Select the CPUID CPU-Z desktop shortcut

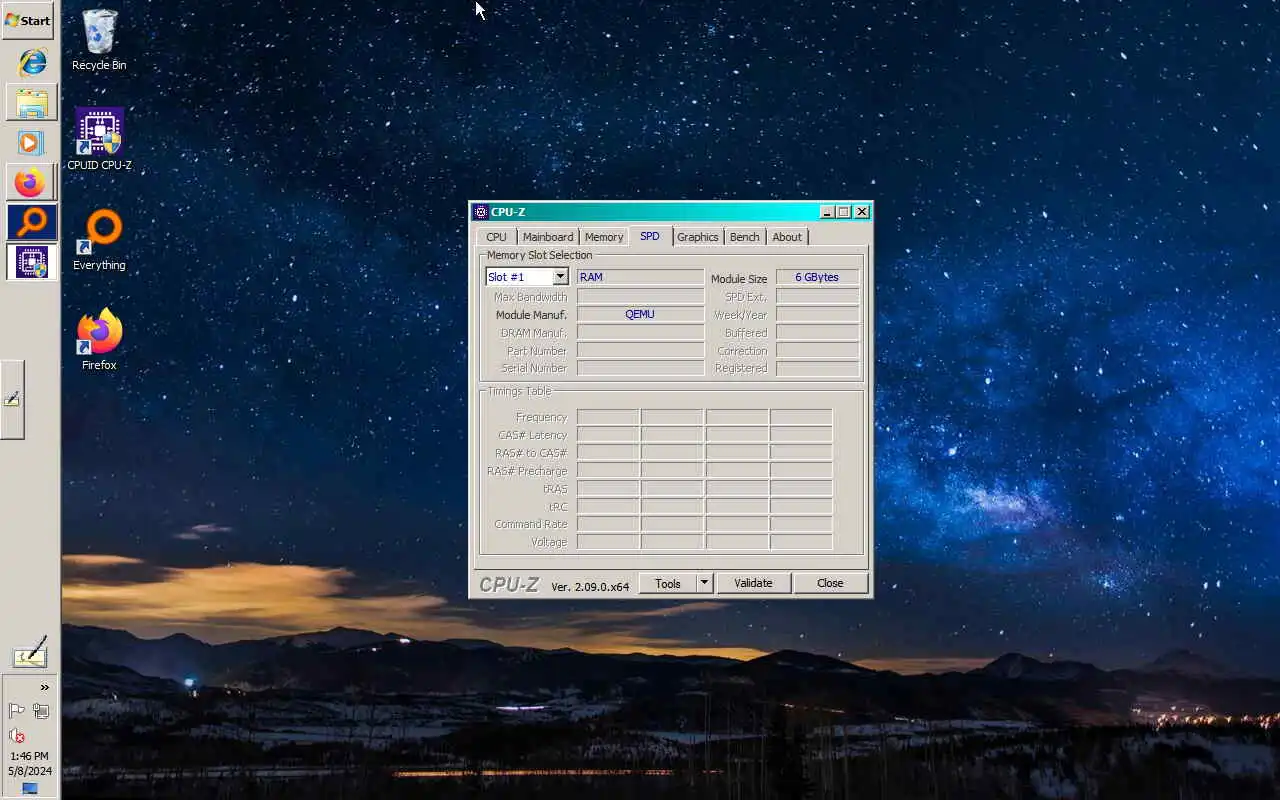click(99, 140)
